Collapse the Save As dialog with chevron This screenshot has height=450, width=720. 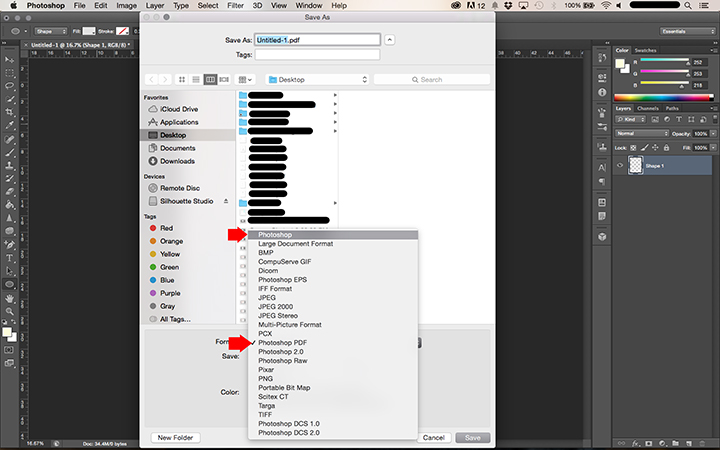389,40
